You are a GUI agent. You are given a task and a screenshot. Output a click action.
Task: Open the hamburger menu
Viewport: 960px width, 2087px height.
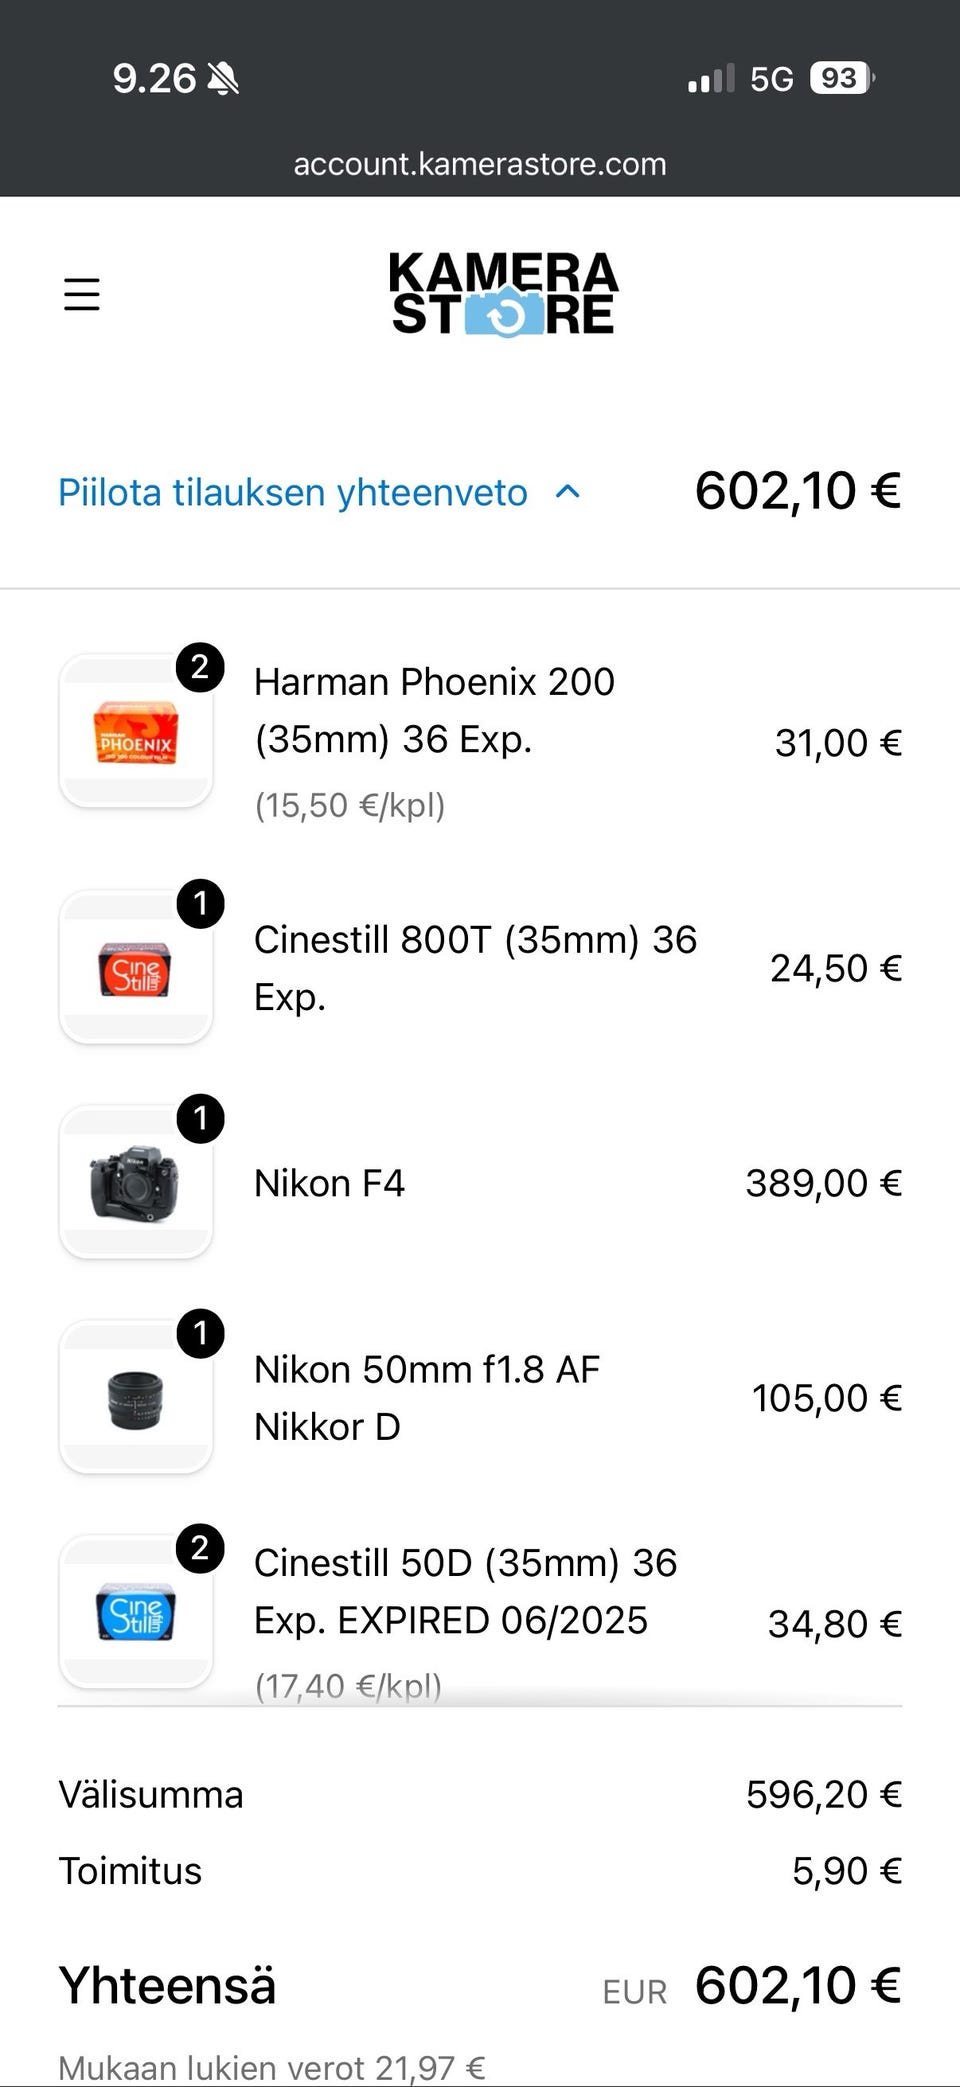pyautogui.click(x=82, y=295)
